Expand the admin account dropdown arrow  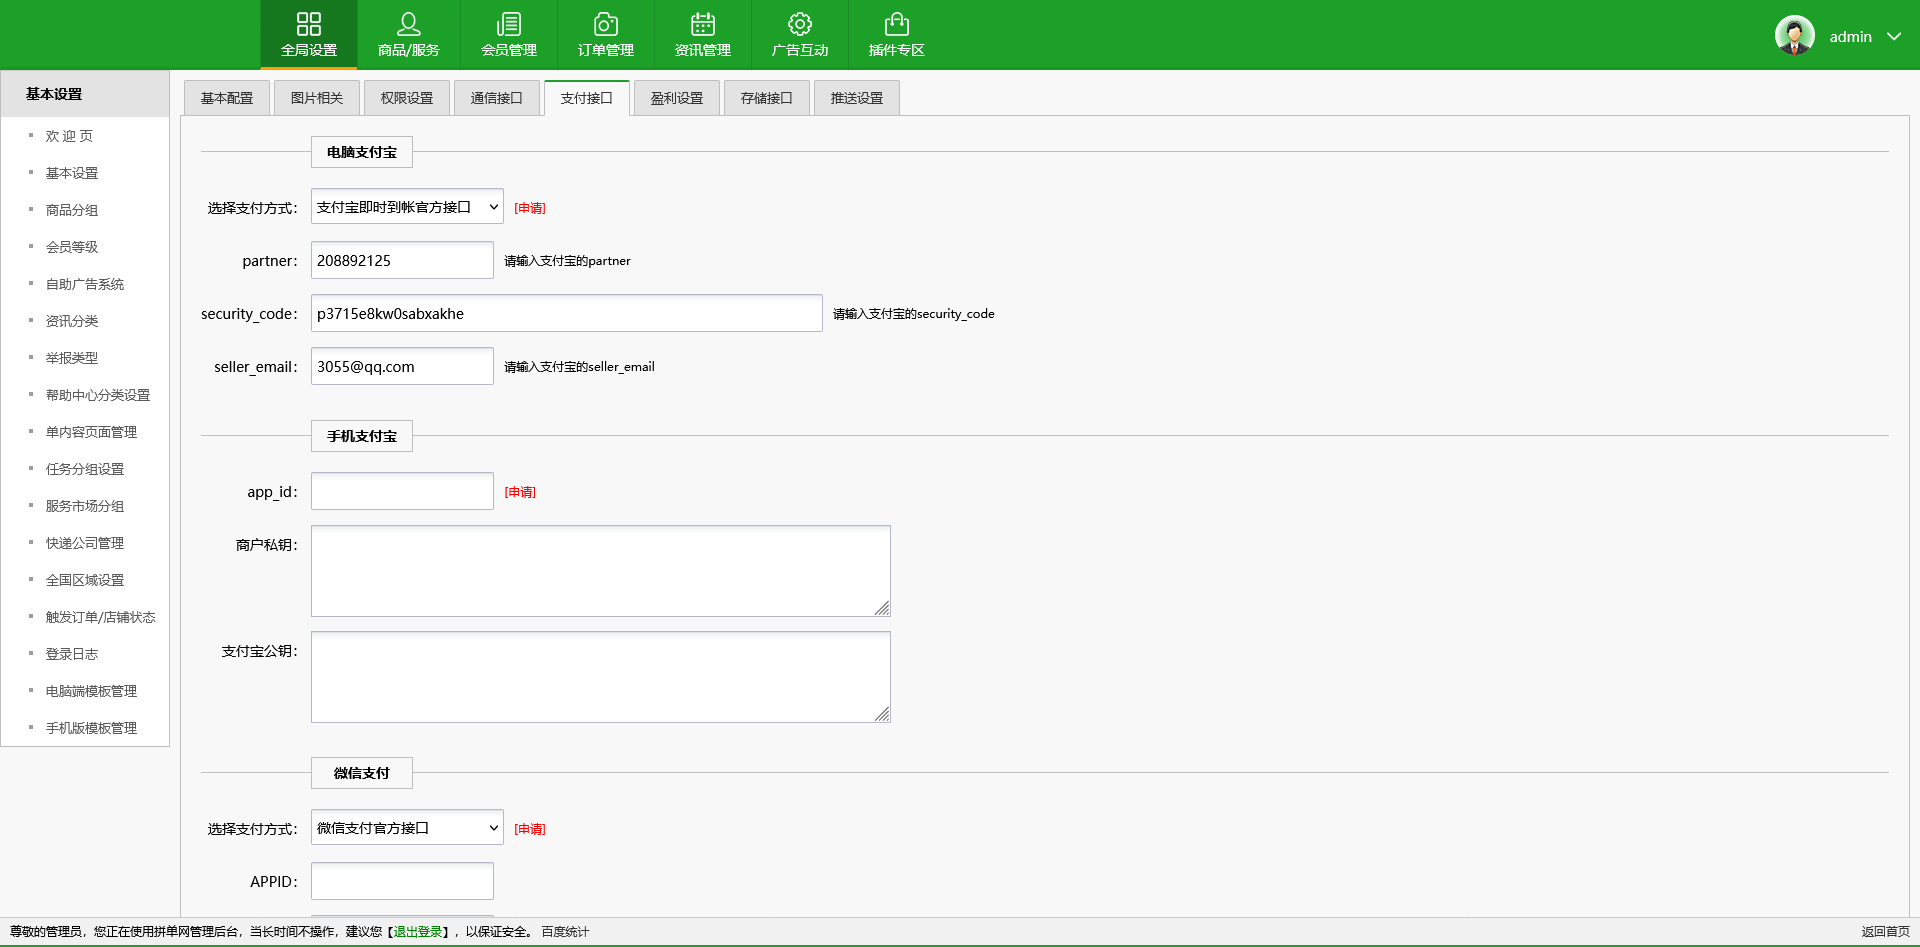pos(1894,36)
